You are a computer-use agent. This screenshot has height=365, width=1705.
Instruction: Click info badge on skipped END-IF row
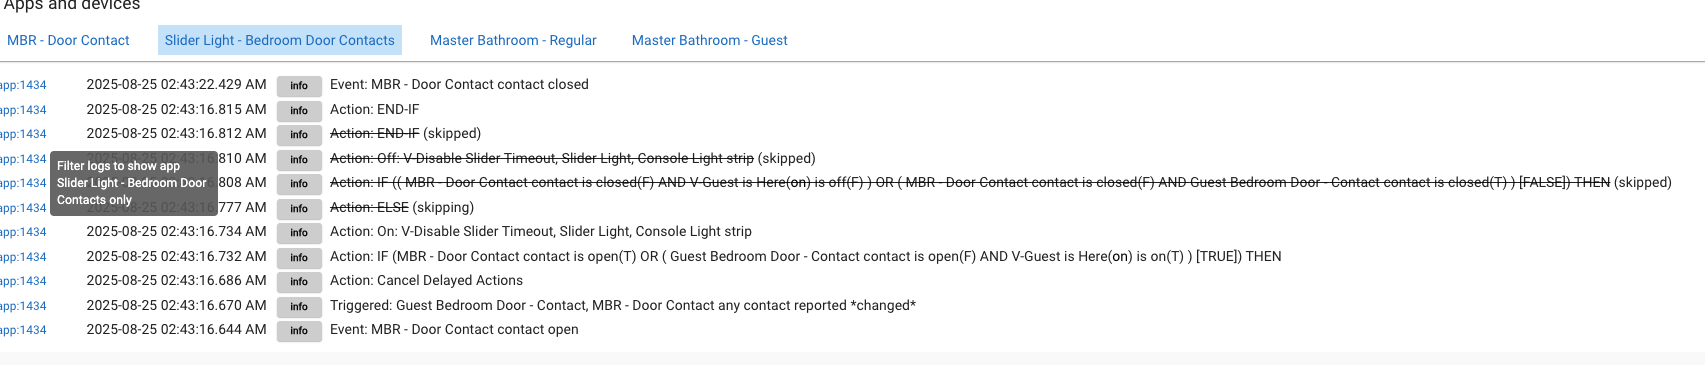pos(299,135)
